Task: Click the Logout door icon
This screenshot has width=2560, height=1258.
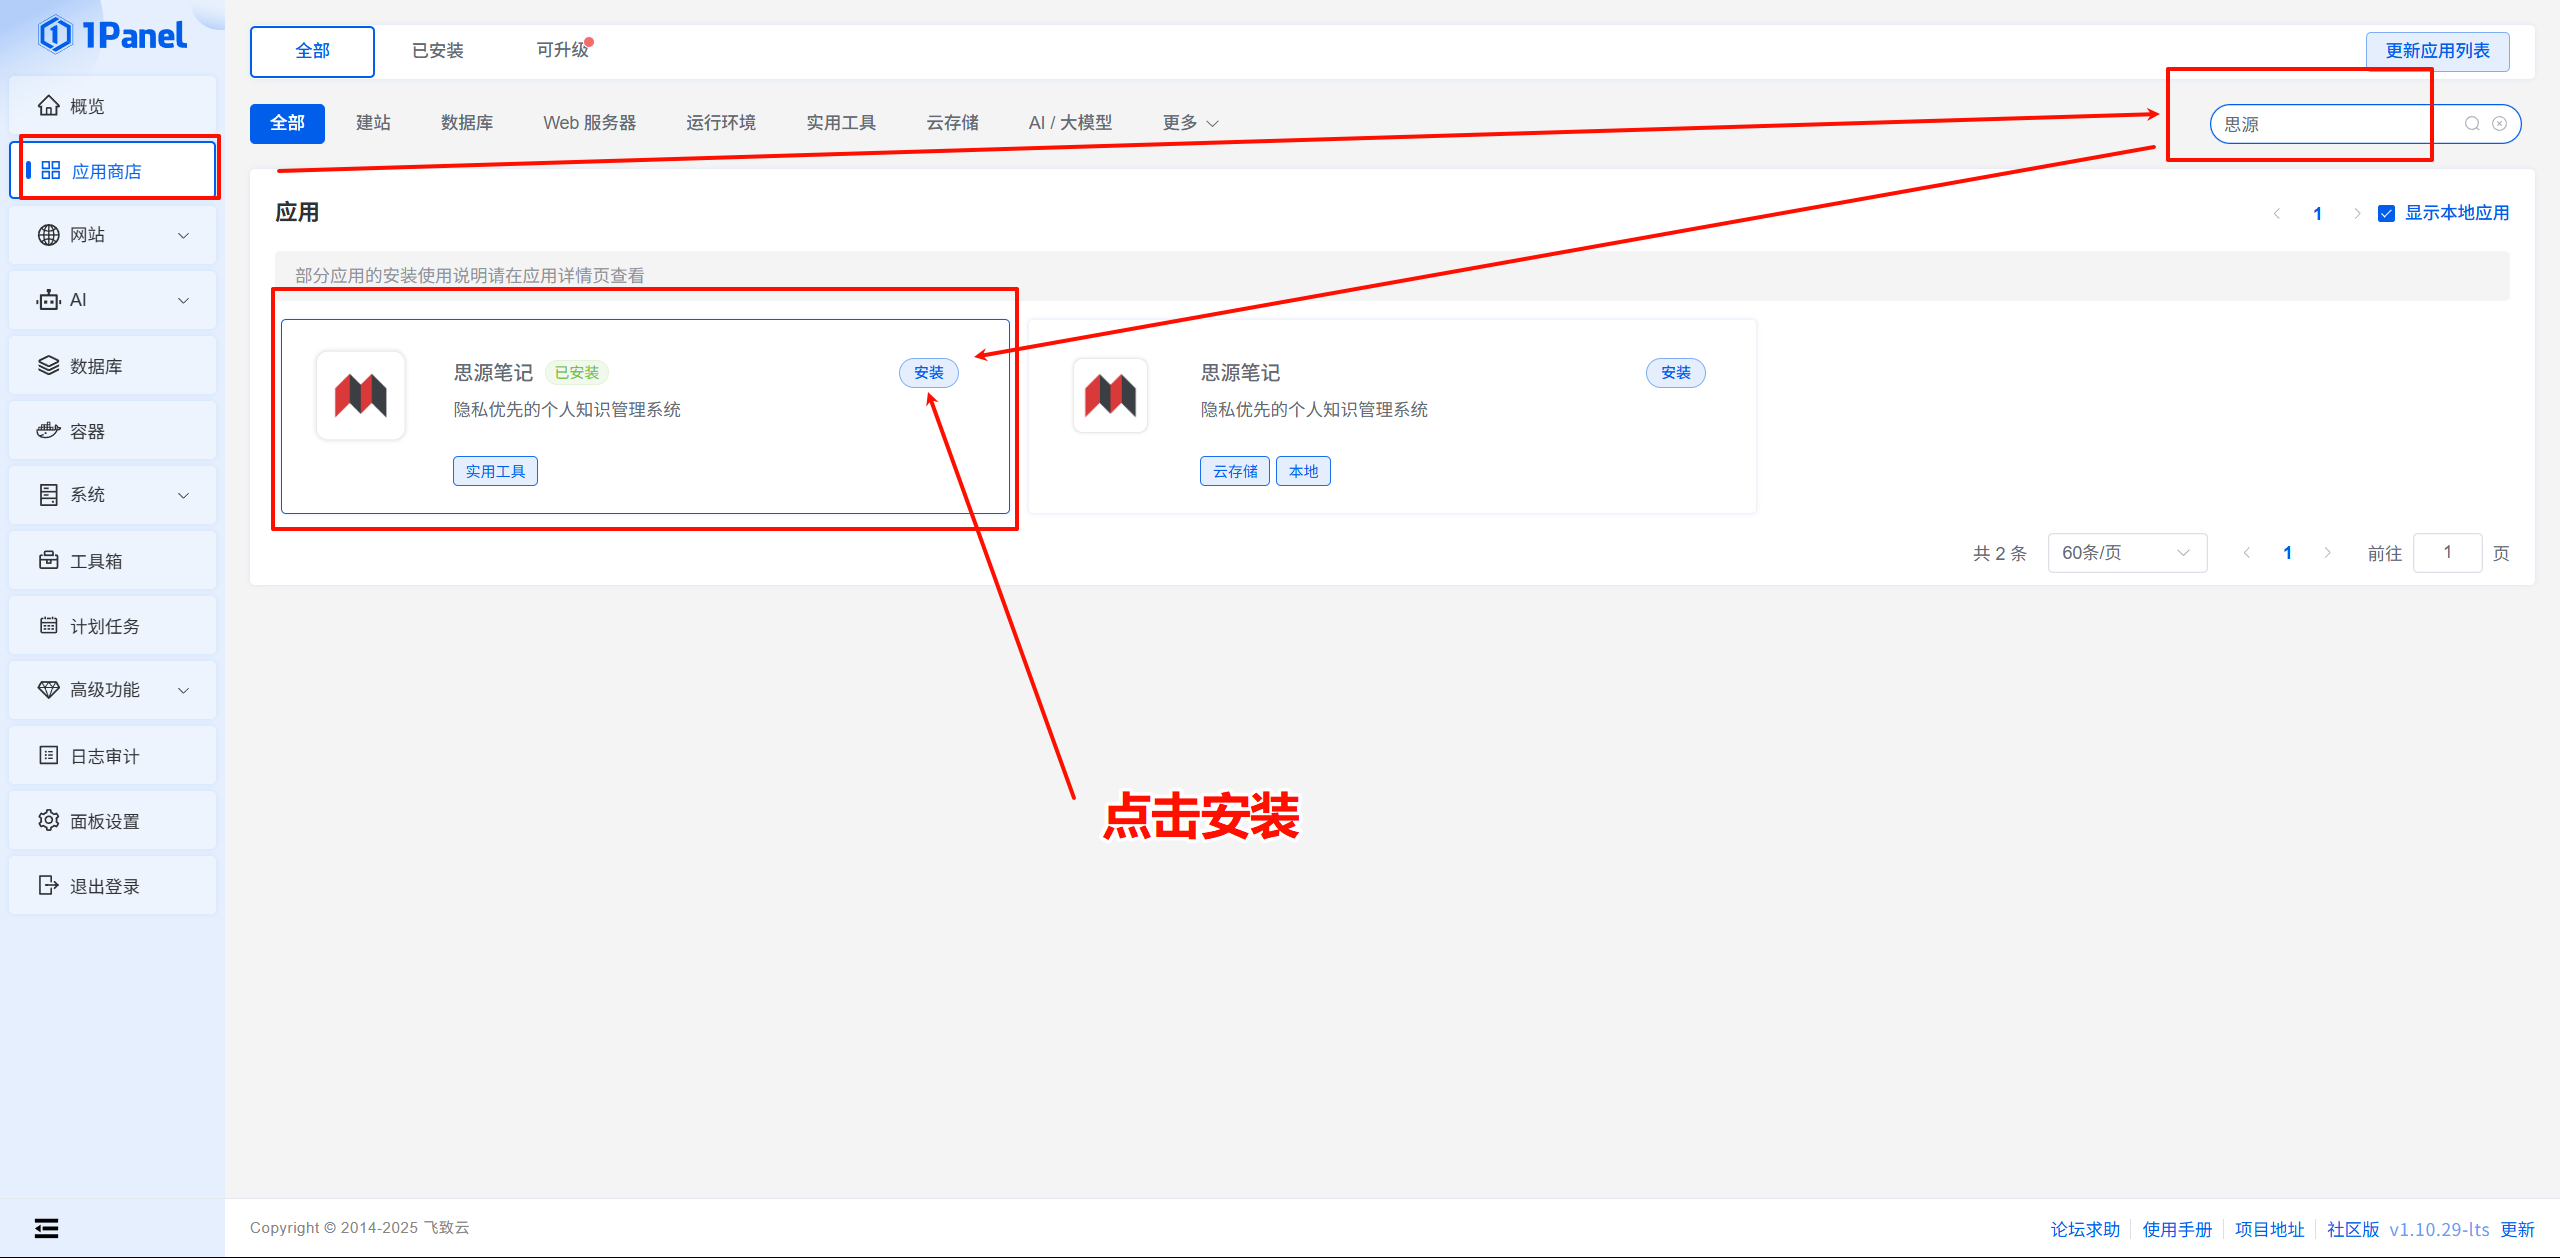Action: (48, 886)
